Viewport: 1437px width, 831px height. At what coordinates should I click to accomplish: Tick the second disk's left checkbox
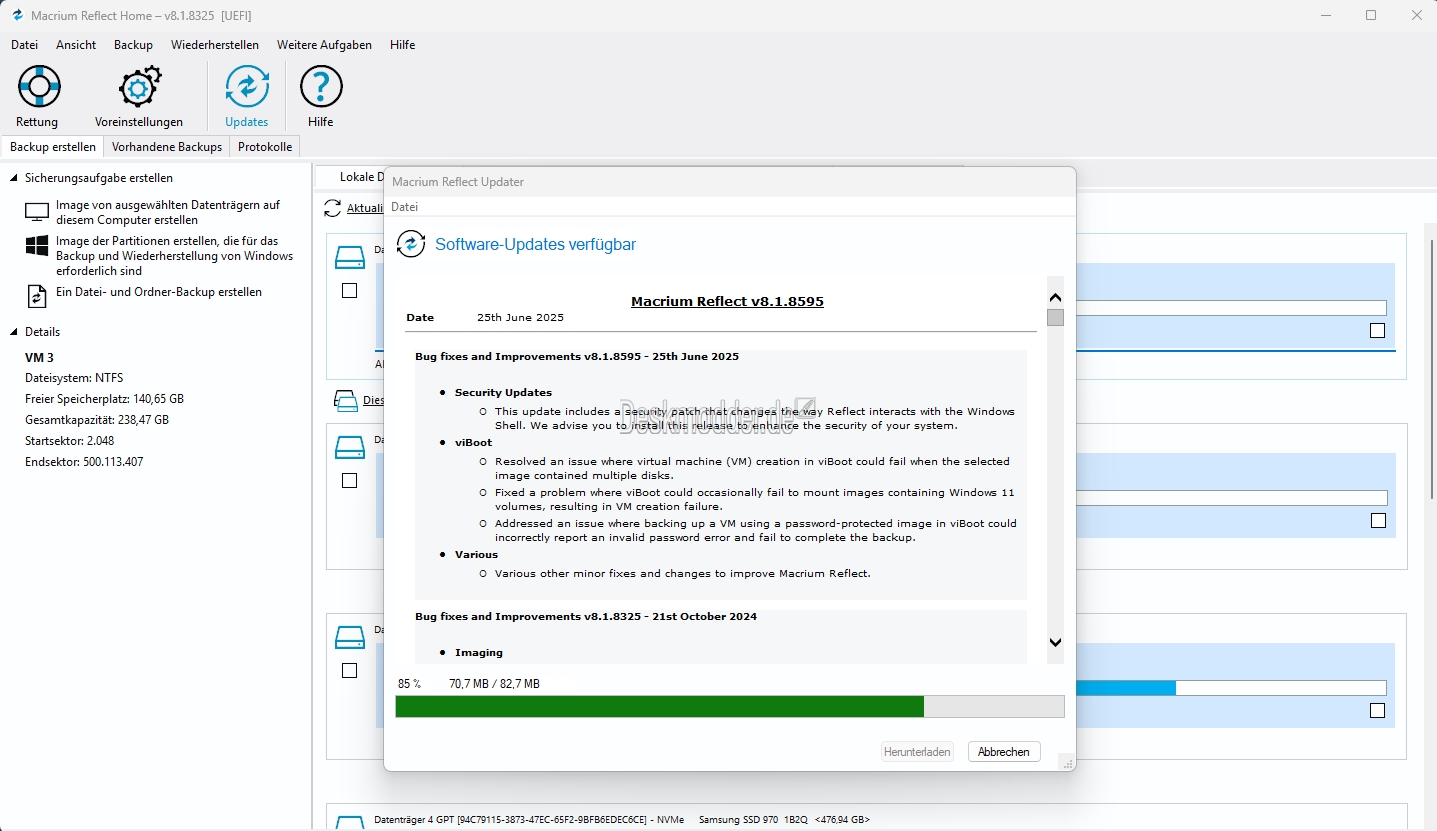coord(349,481)
